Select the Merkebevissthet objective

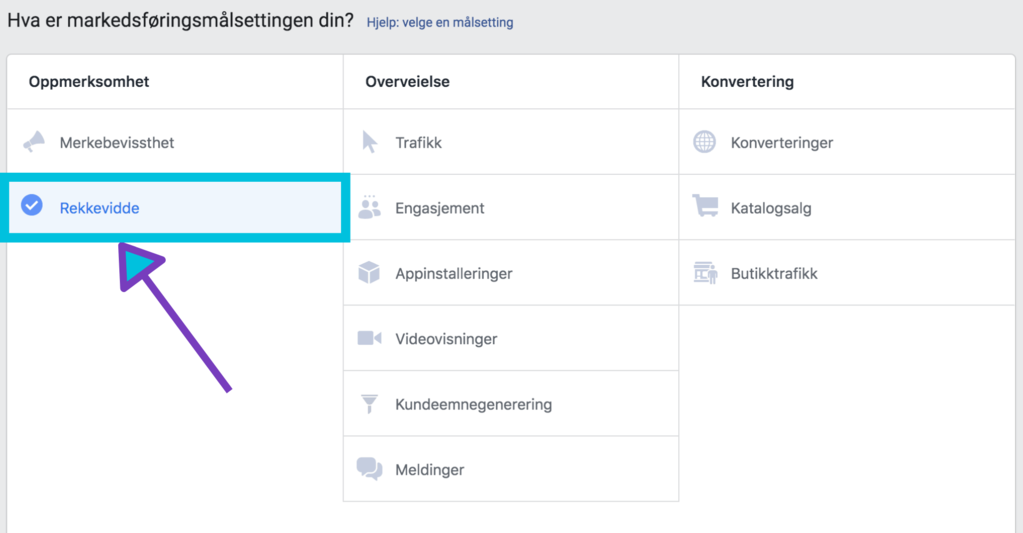point(117,143)
